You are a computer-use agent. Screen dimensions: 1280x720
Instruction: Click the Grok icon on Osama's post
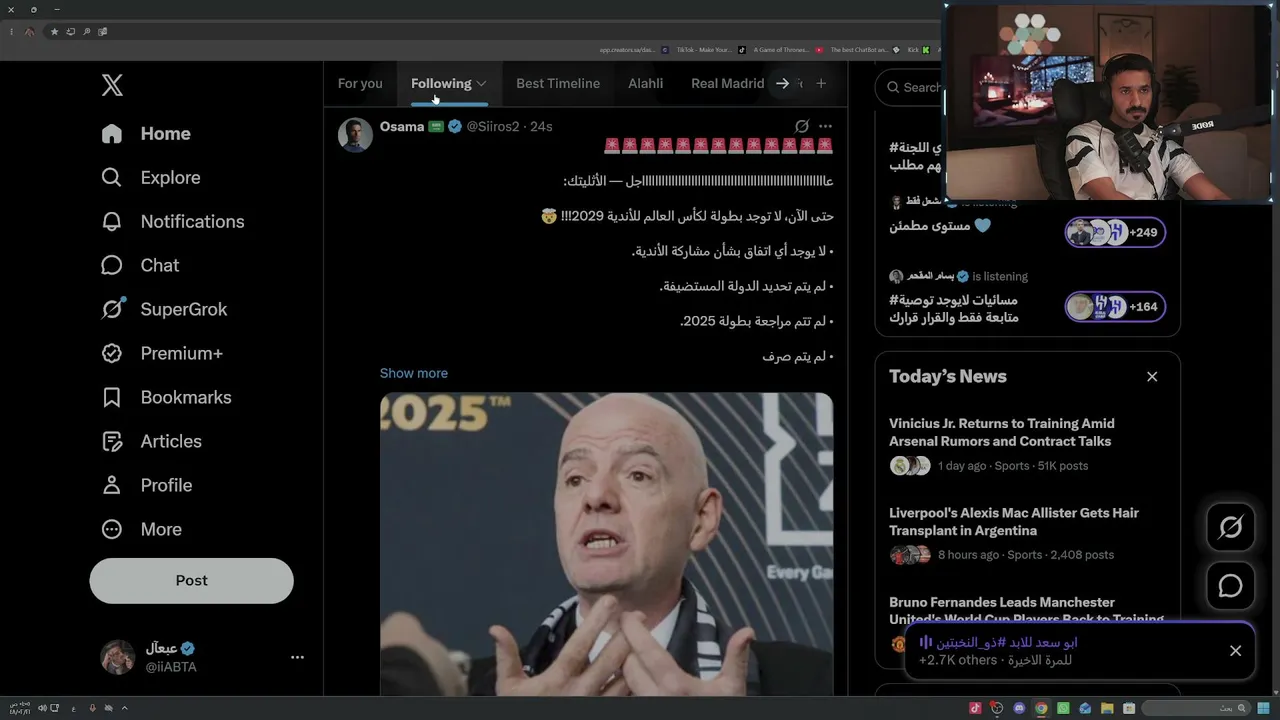click(801, 126)
